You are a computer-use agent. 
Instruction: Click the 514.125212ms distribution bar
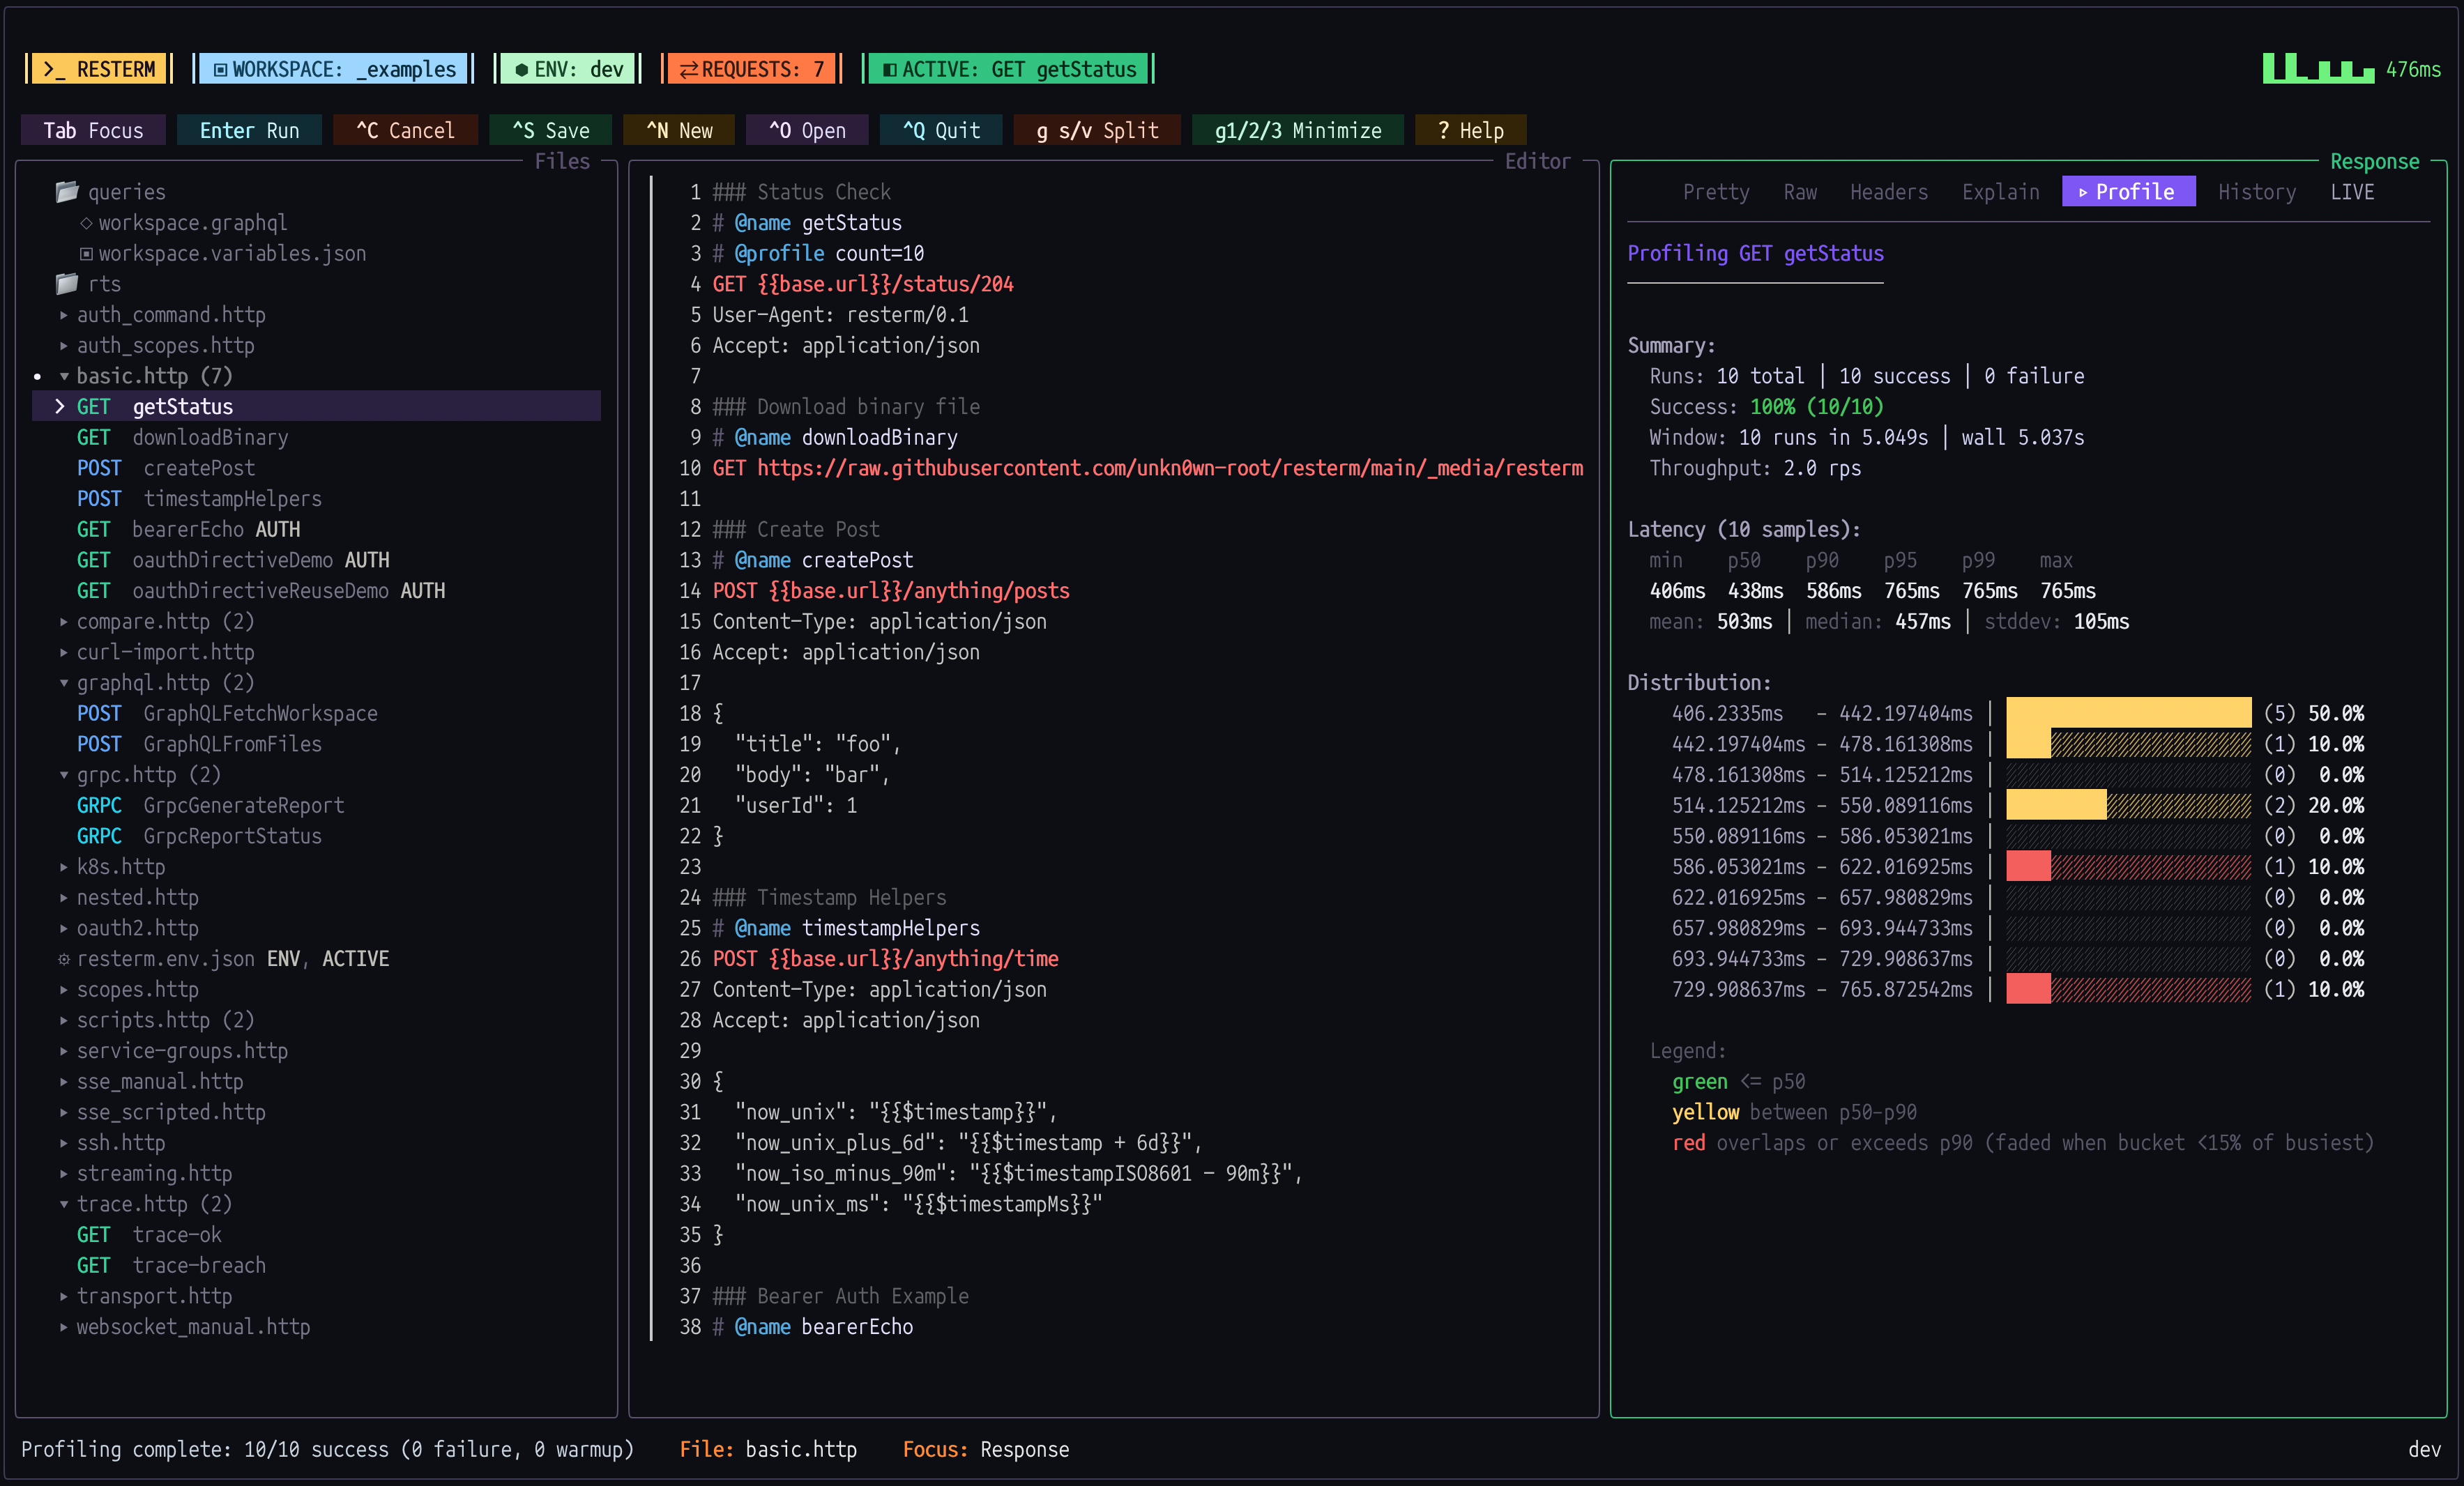click(x=2128, y=805)
